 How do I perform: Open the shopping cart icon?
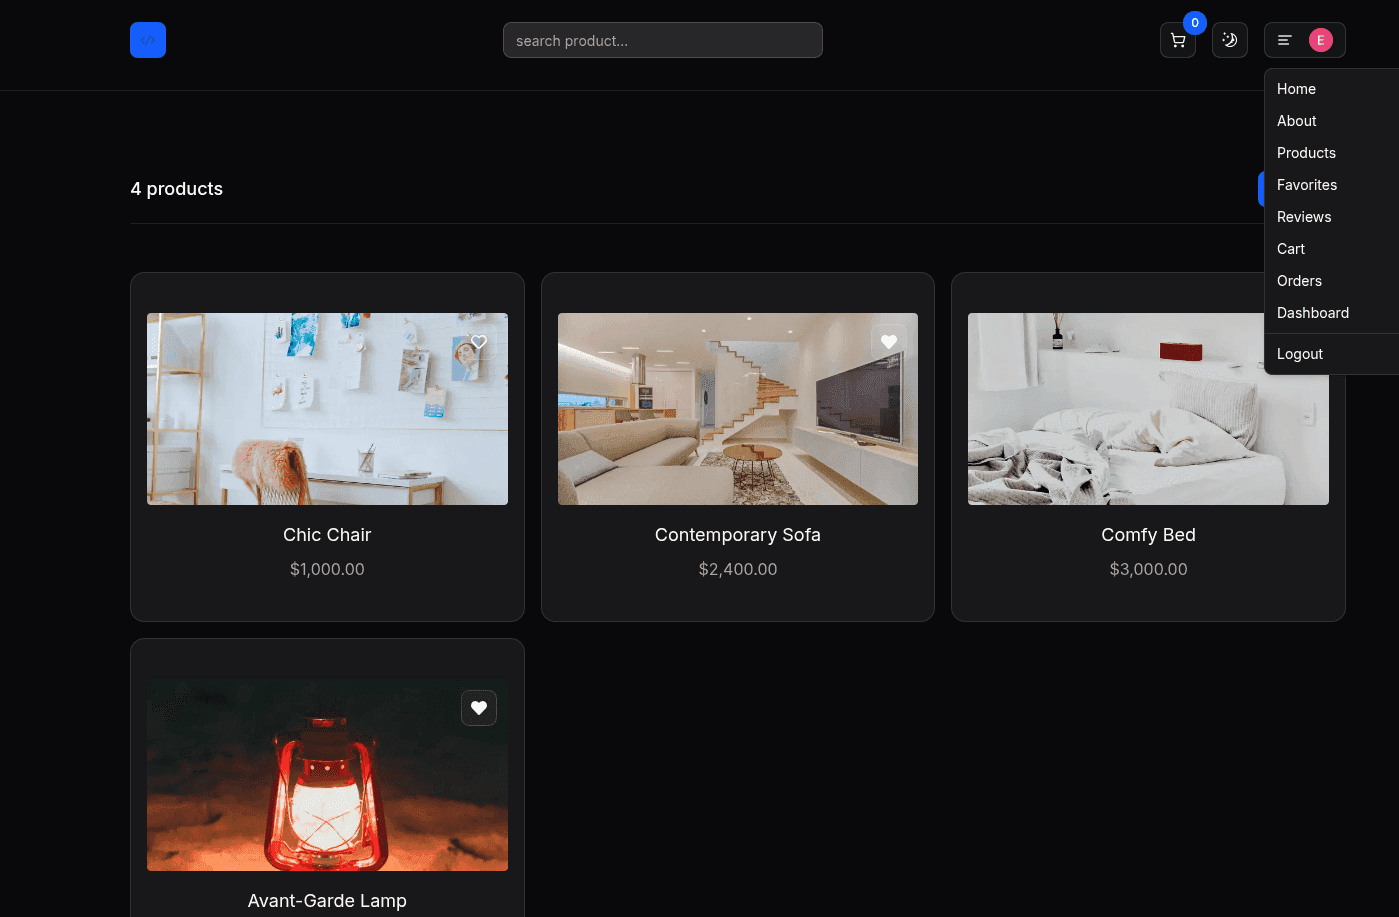(x=1177, y=40)
